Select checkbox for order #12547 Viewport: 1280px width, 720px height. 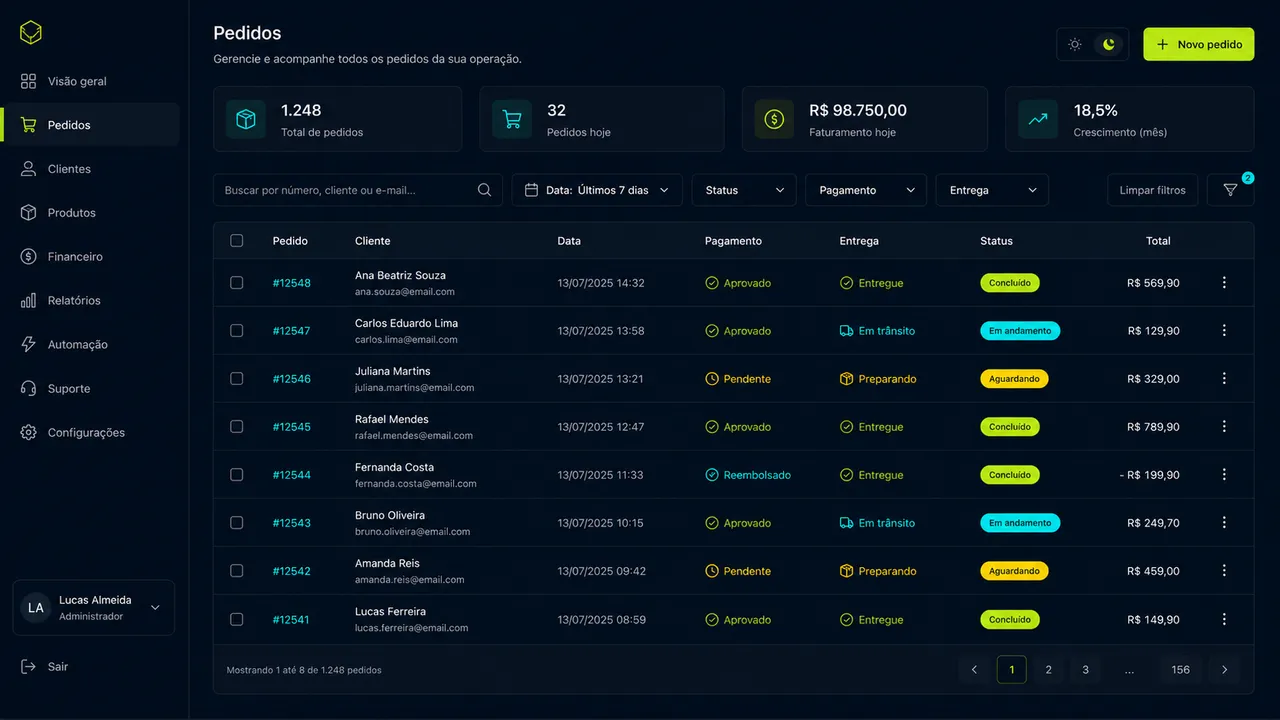point(237,331)
